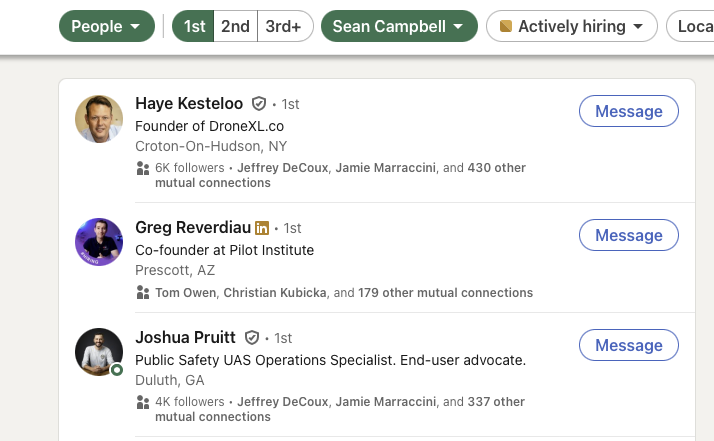Click the gold Actively hiring premium icon
Screen dimensions: 714x441
505,26
